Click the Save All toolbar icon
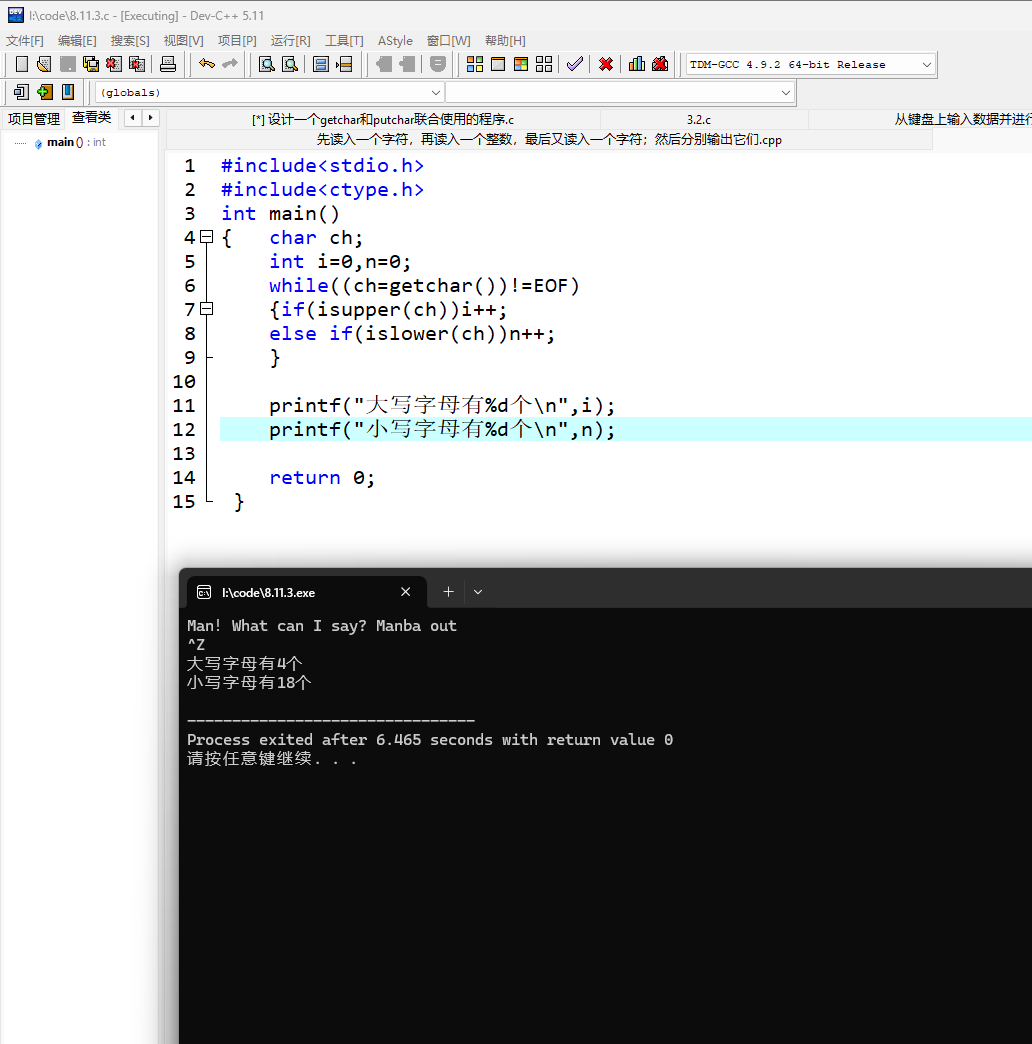1032x1044 pixels. click(x=91, y=64)
